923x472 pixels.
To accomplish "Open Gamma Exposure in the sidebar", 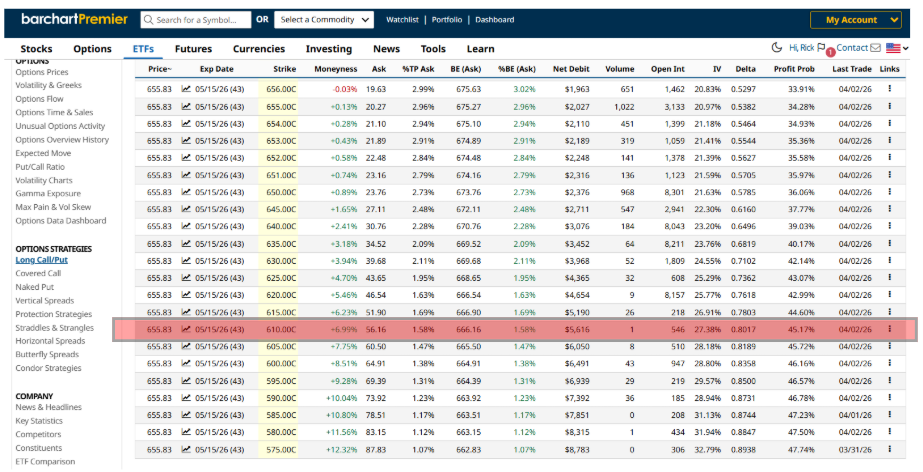I will [48, 193].
